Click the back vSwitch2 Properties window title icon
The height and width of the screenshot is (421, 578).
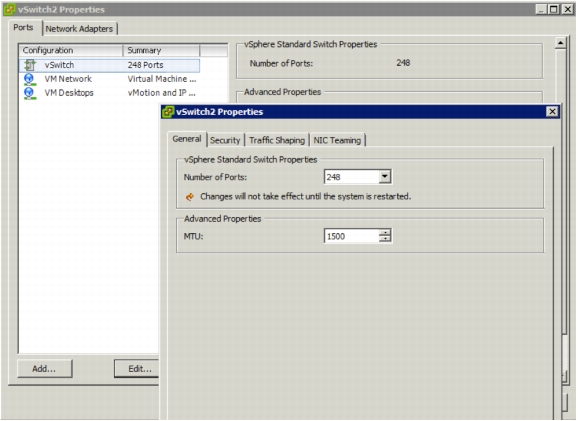(x=10, y=9)
